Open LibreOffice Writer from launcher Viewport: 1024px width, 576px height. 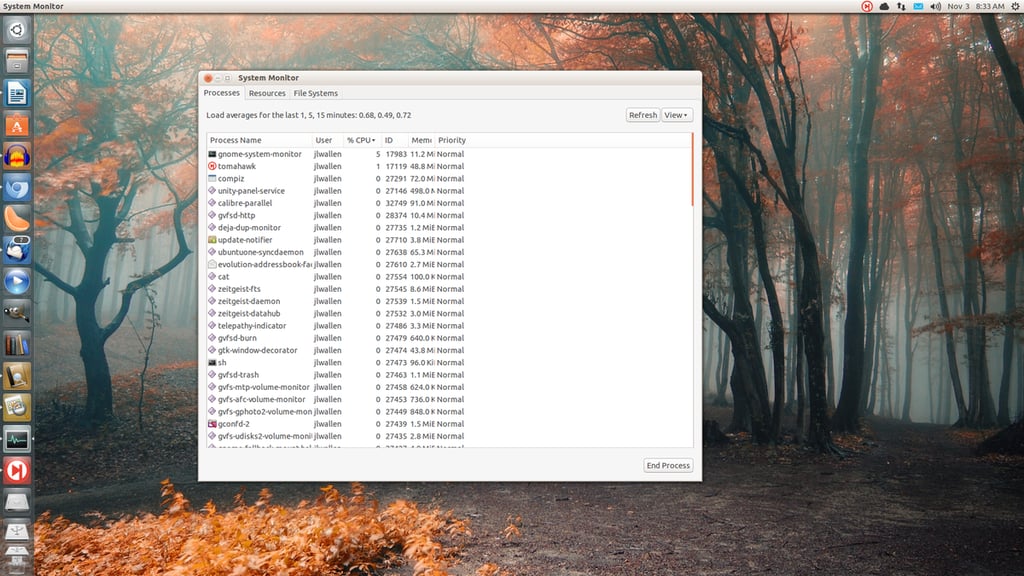[x=17, y=93]
